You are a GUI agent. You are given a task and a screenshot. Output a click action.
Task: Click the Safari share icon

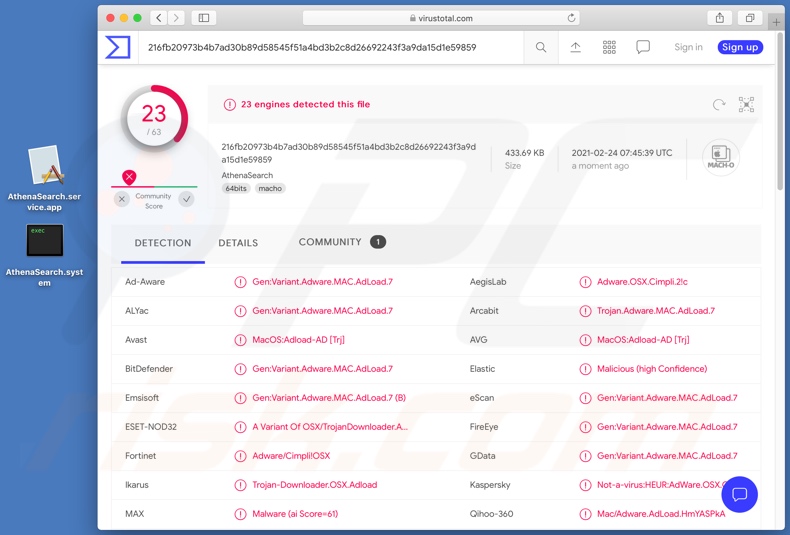click(719, 18)
